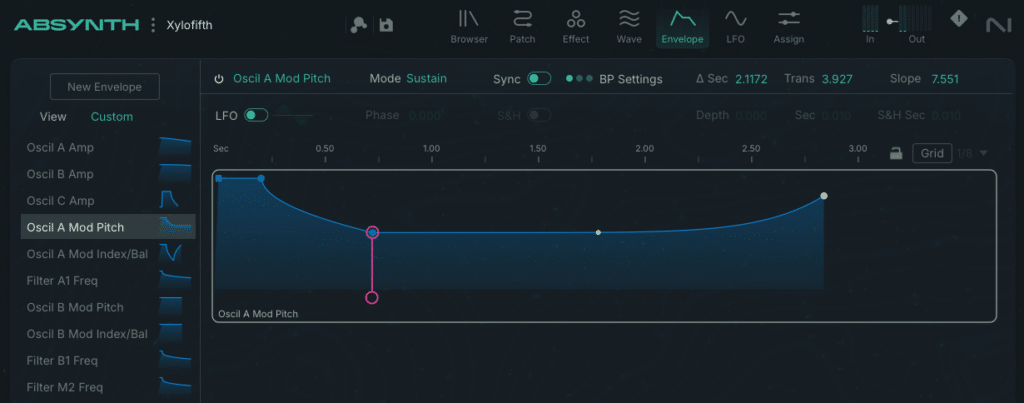Screen dimensions: 1024x403
Task: Open the Mode Sustain dropdown
Action: pos(426,79)
